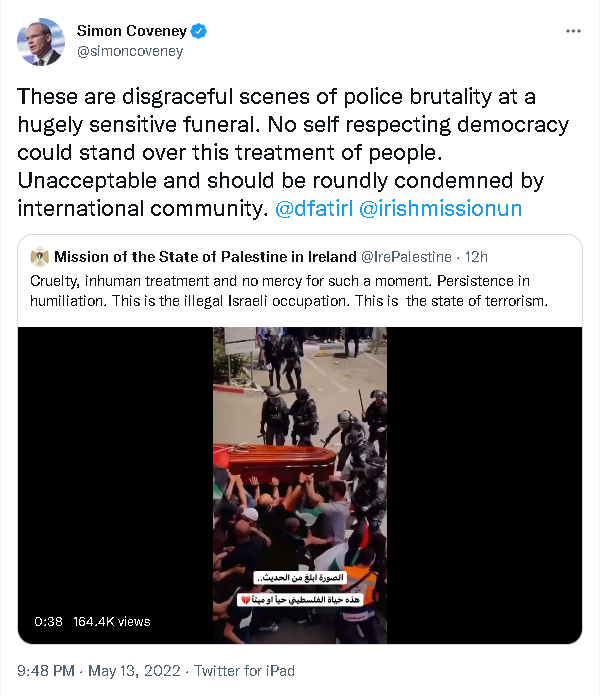
Task: Open Simon Coveney's profile avatar
Action: [41, 42]
